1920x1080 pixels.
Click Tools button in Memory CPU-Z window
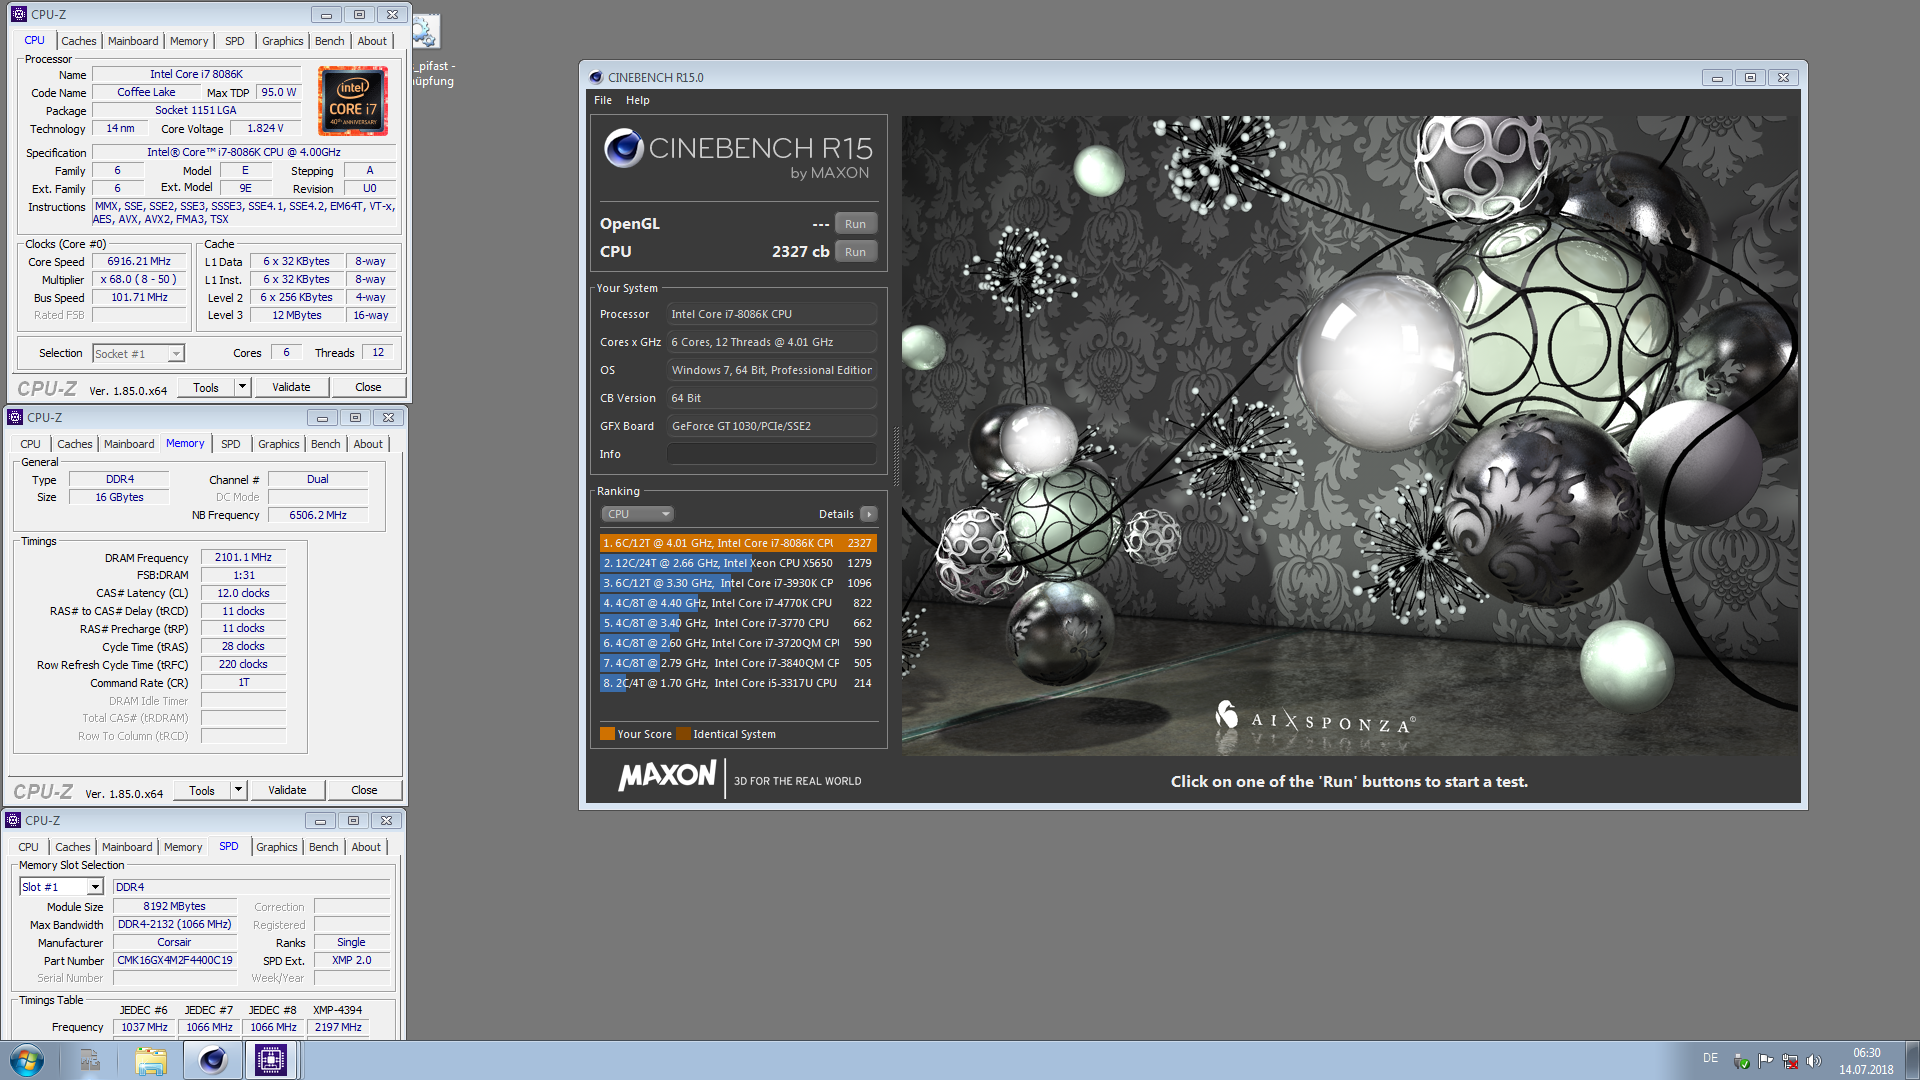[x=202, y=790]
